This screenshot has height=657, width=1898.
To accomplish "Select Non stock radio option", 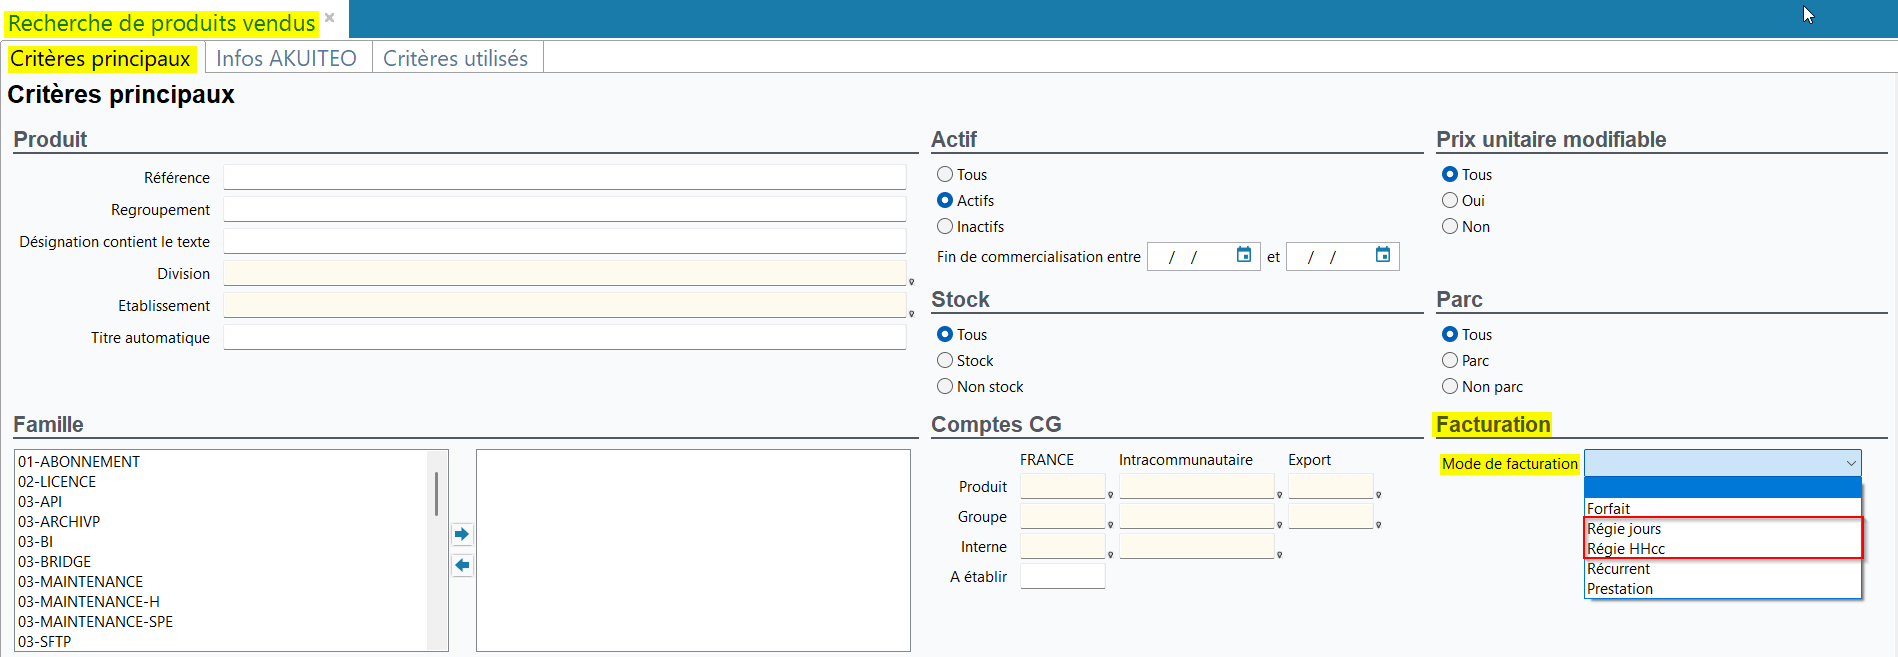I will point(945,387).
